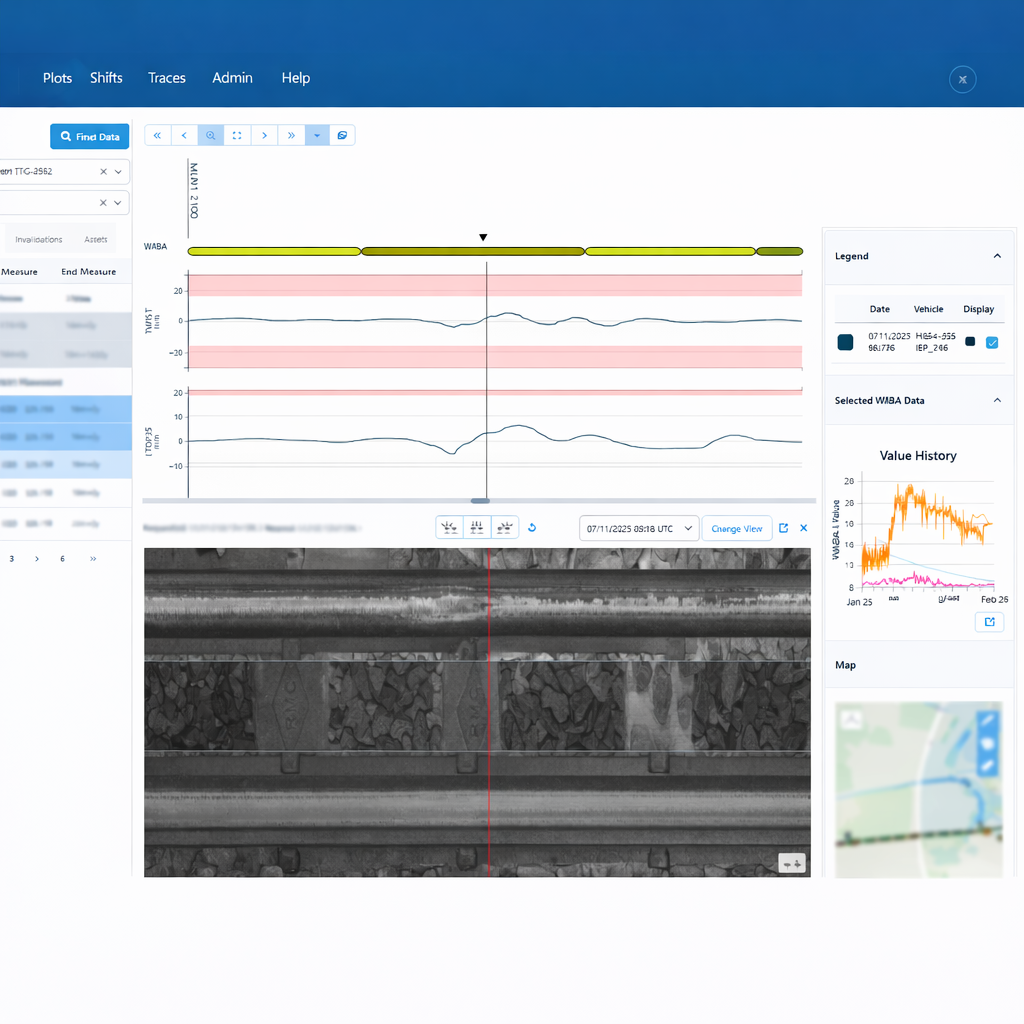Click the small dark vehicle color swatch
Screen dimensions: 1024x1024
point(970,342)
